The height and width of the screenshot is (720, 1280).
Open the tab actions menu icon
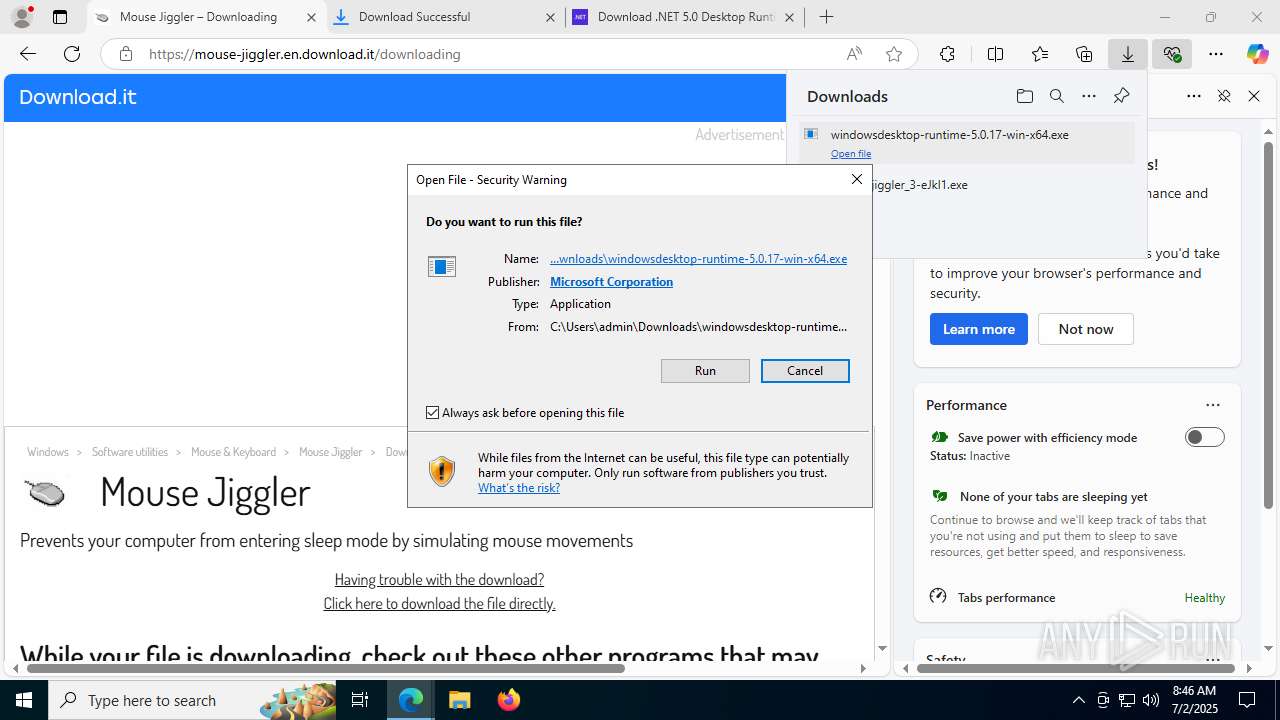[60, 17]
